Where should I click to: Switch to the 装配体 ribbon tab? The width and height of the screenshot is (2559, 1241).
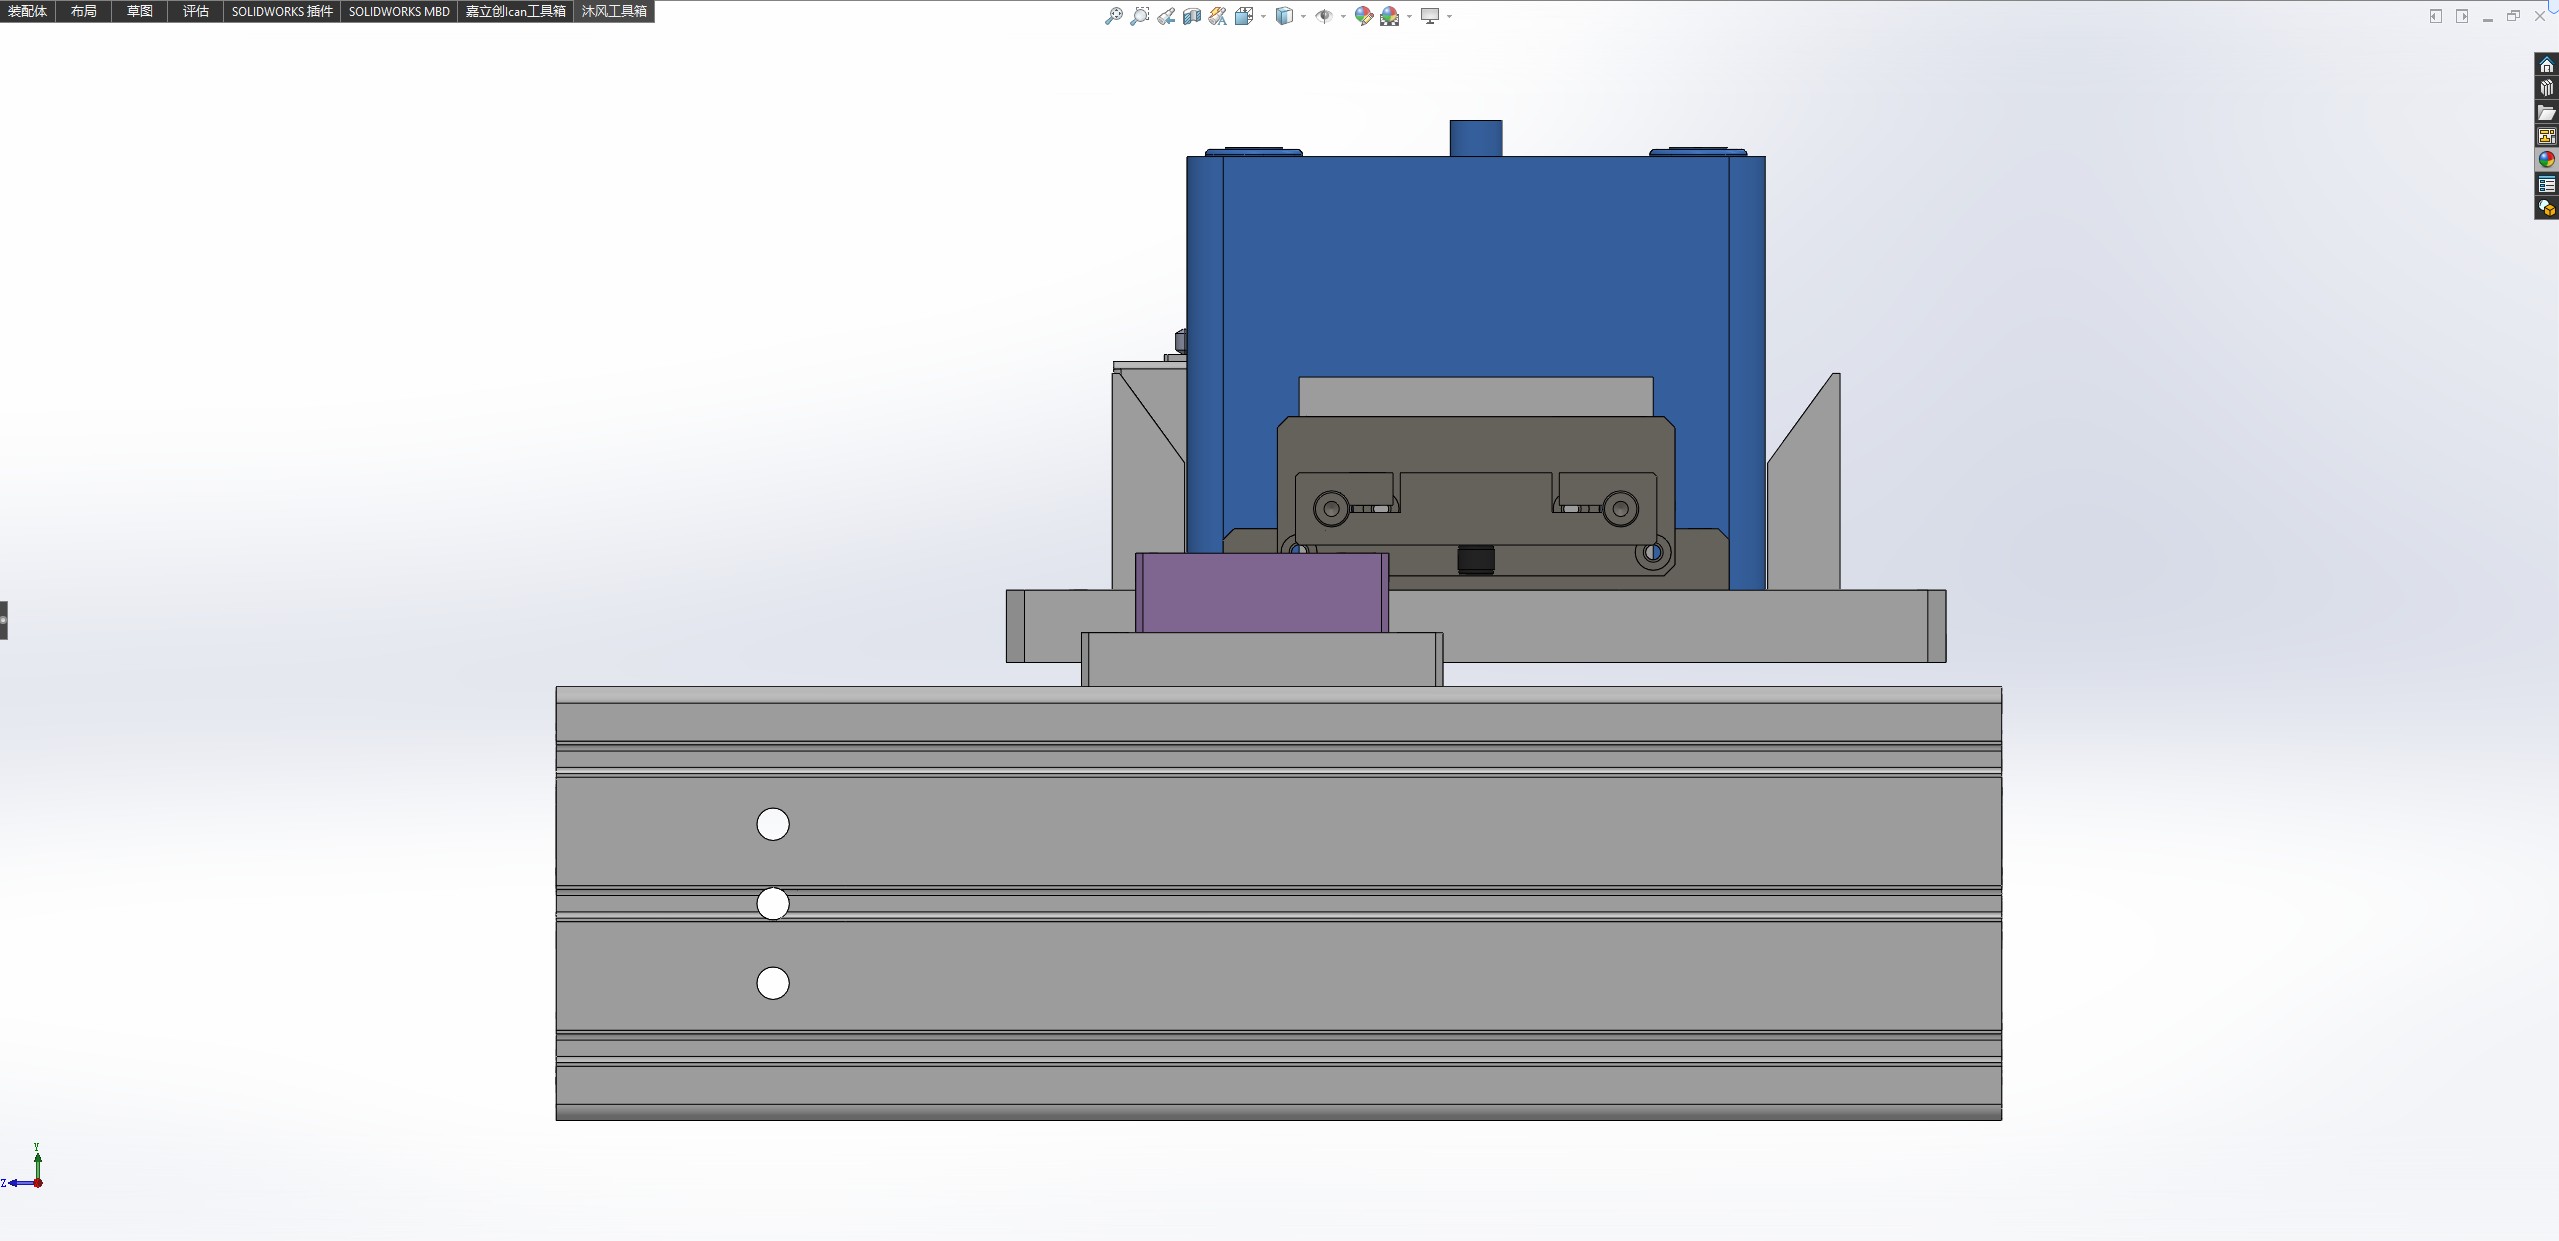(27, 11)
